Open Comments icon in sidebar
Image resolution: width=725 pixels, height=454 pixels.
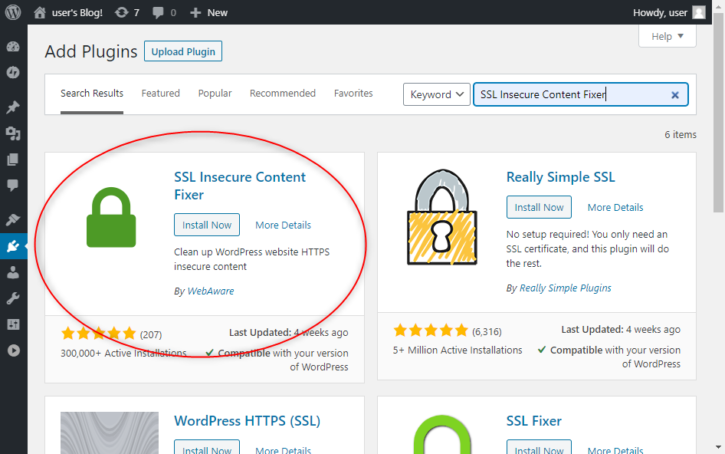(13, 185)
